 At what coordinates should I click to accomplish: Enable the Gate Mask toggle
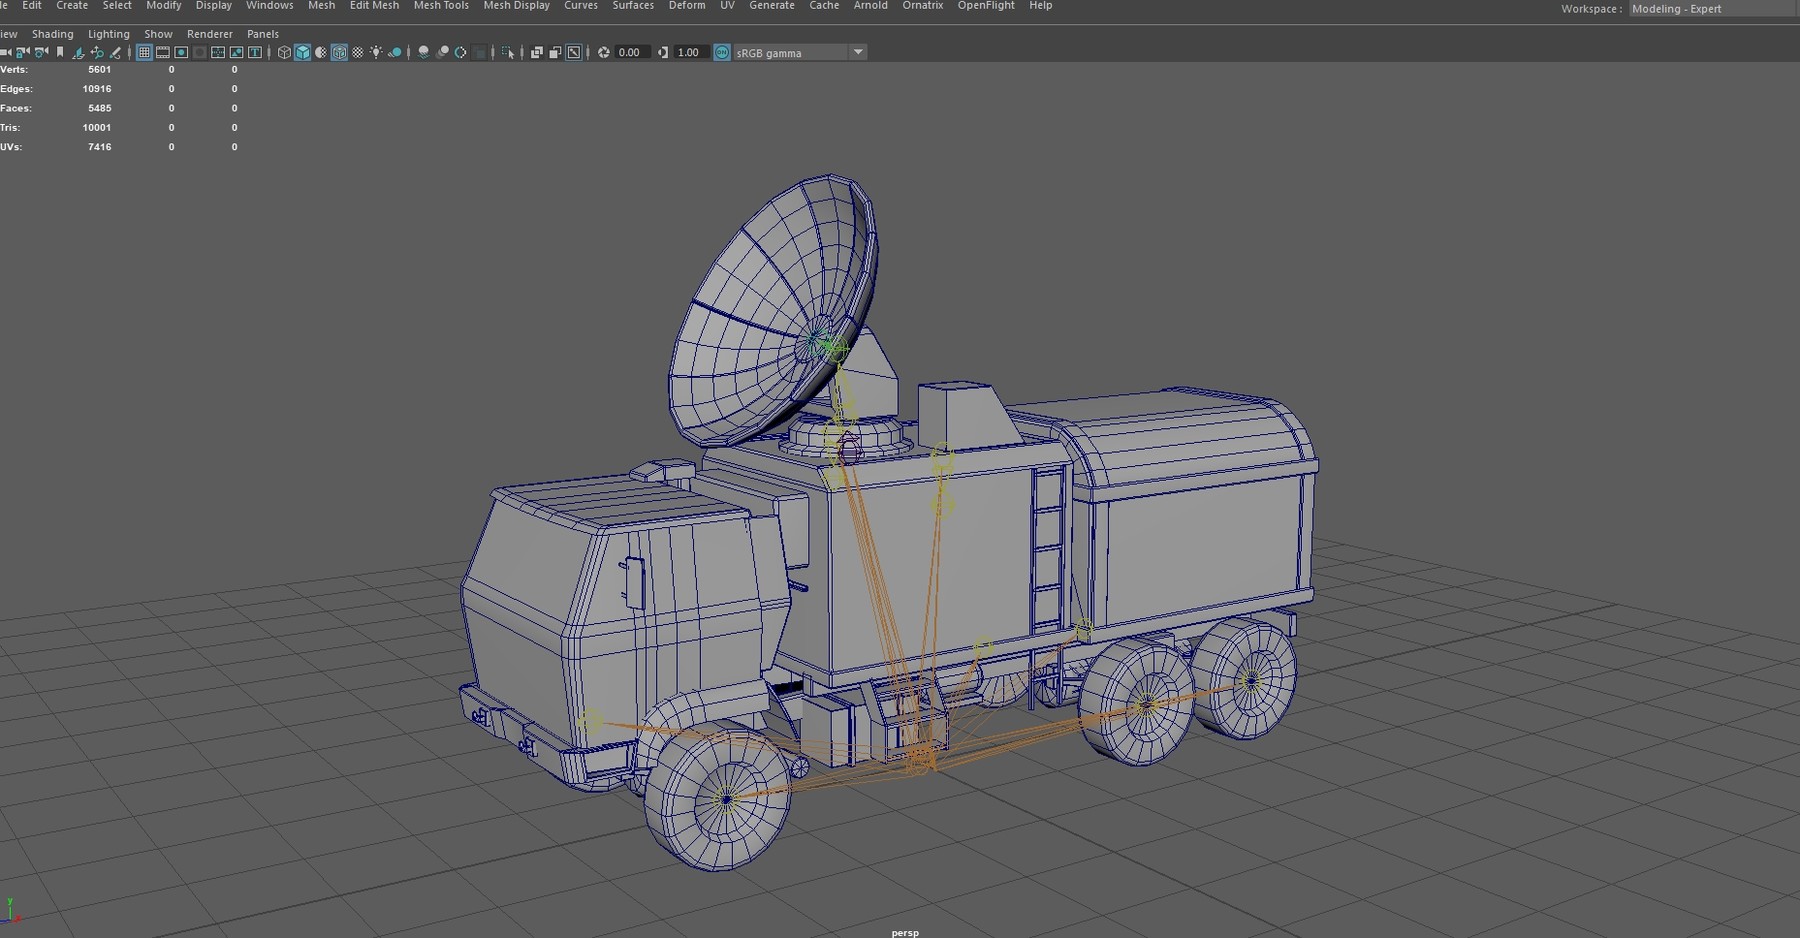point(199,52)
